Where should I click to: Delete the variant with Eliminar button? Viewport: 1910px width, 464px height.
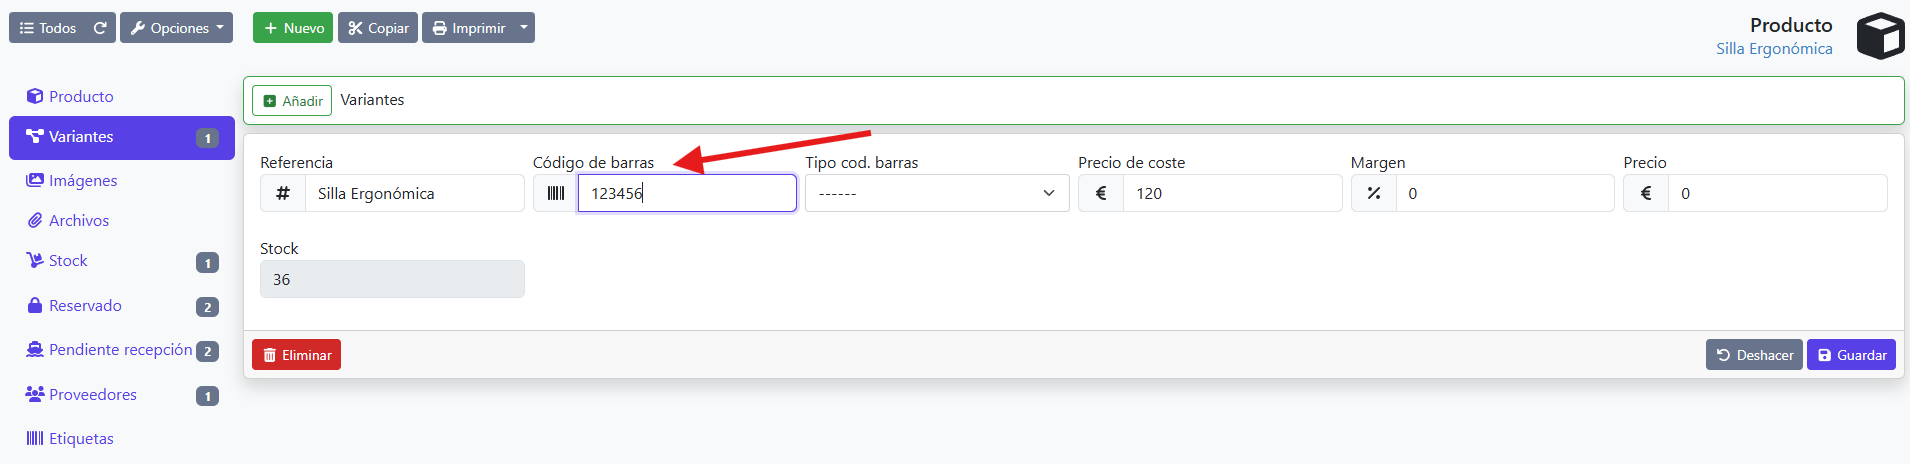(296, 355)
